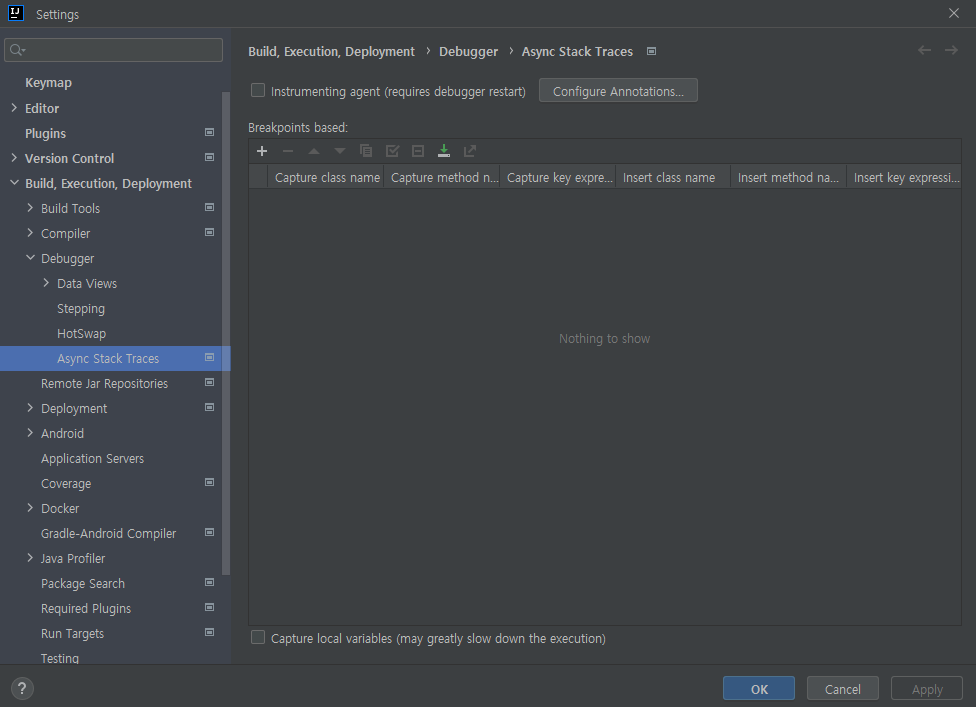Click the Capture key expression column header
This screenshot has height=707, width=976.
point(558,177)
